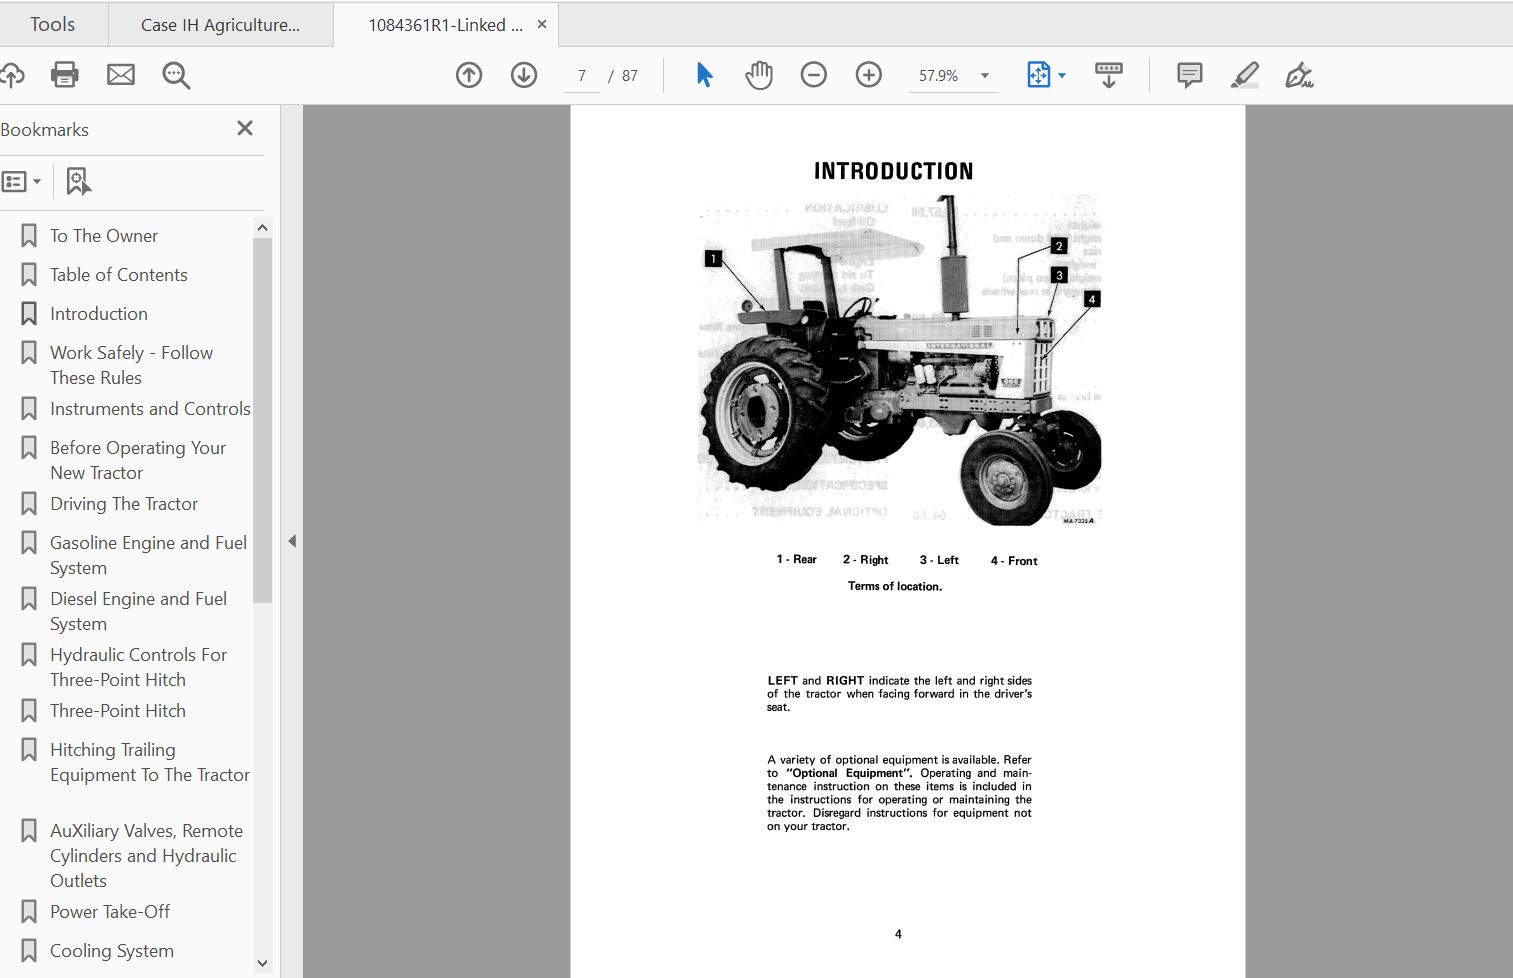Email the PDF as attachment

pos(121,75)
